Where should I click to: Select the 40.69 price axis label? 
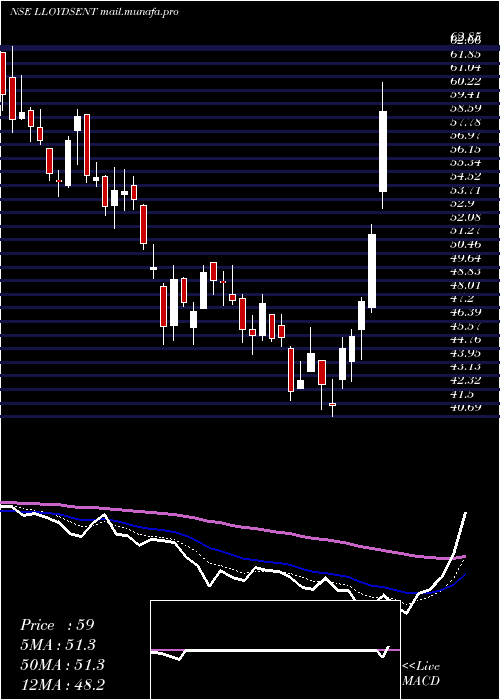coord(466,408)
